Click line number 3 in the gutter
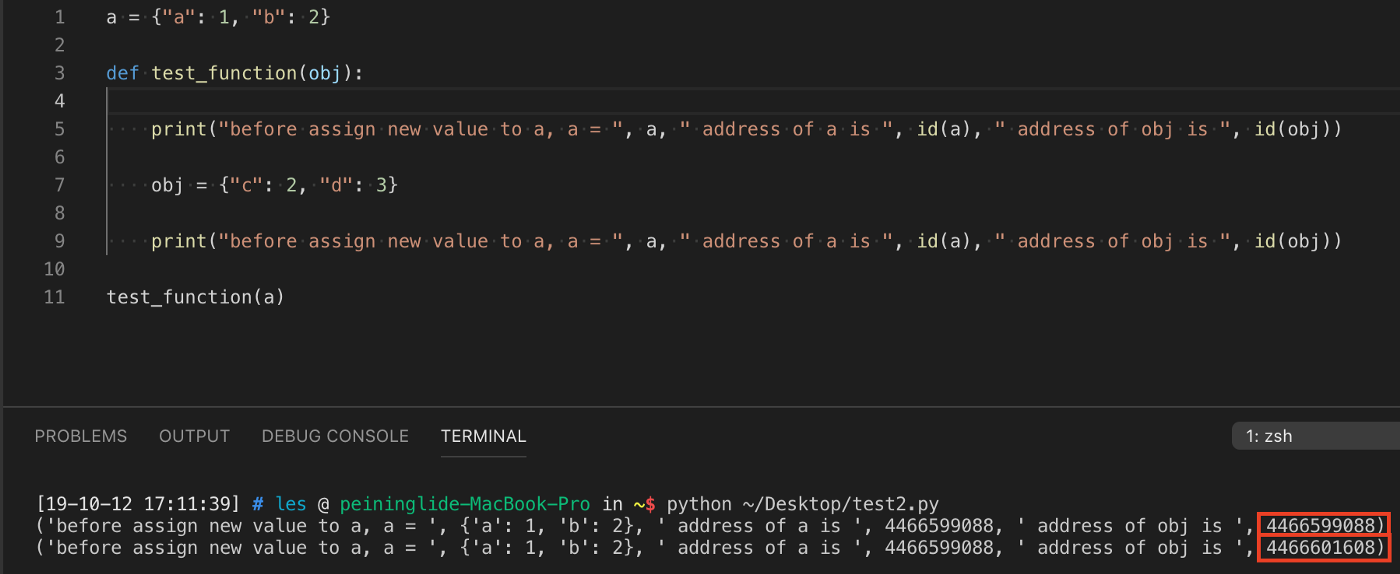 (59, 73)
